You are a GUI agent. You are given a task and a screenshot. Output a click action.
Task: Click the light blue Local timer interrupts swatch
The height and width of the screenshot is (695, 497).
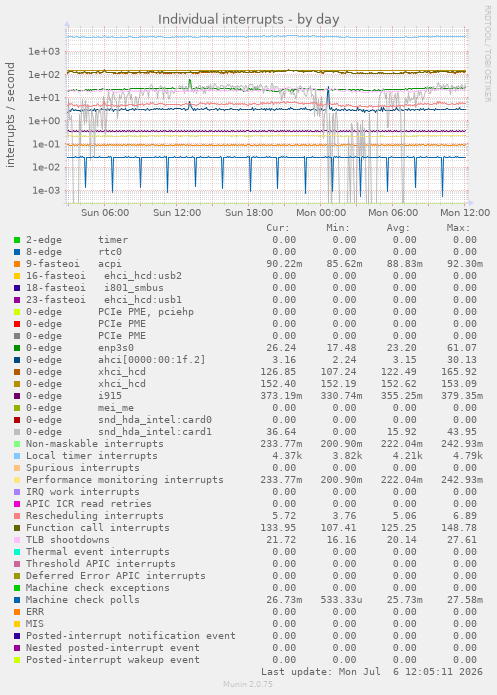[x=17, y=456]
